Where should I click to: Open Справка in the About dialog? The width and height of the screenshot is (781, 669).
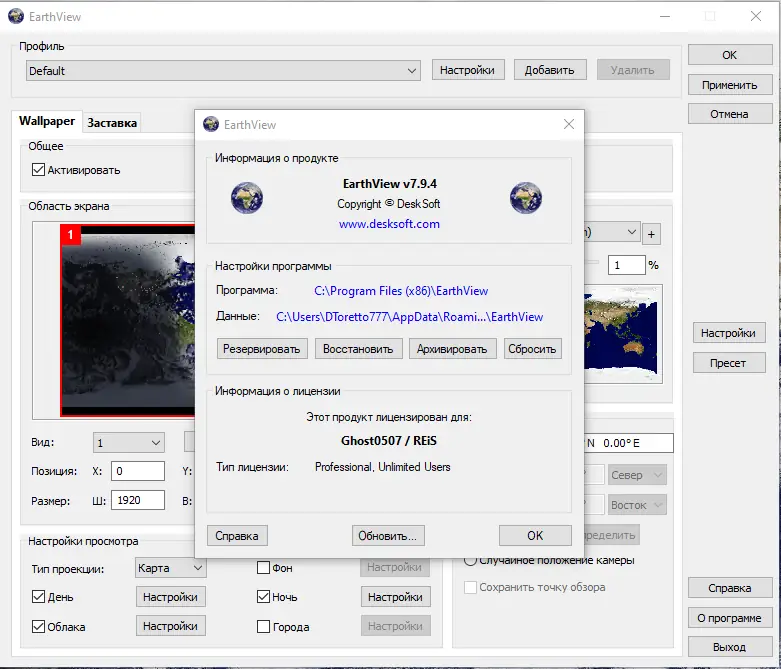[x=237, y=535]
